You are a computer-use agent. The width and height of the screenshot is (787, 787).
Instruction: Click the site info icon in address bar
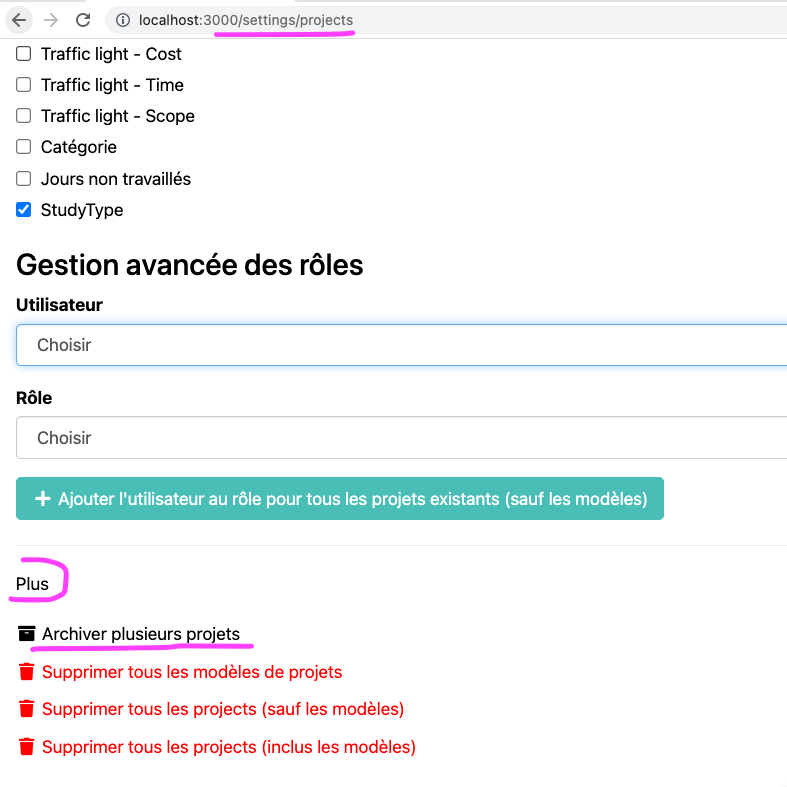tap(123, 20)
